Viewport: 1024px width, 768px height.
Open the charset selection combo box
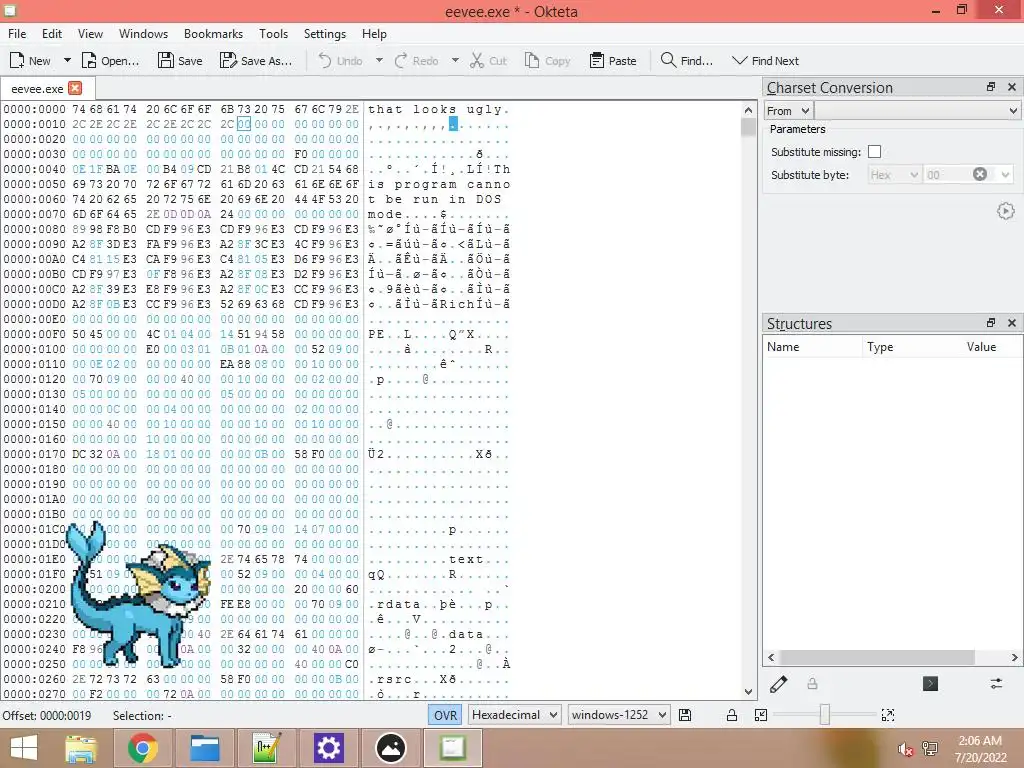[917, 111]
